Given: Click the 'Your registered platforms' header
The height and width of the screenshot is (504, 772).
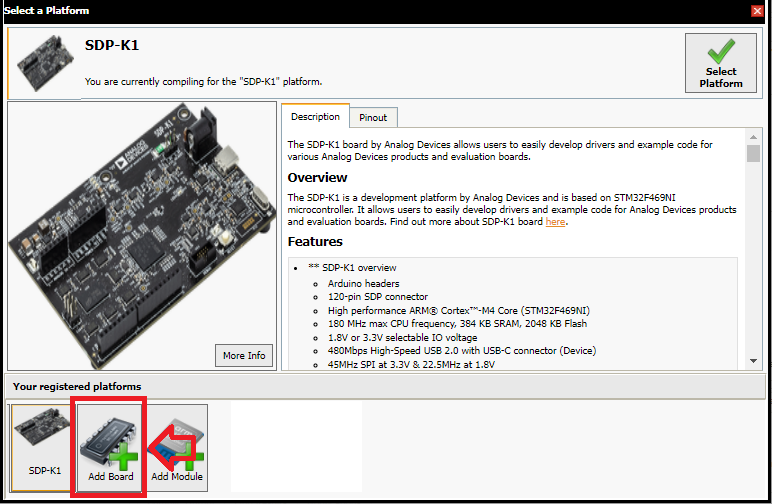Looking at the screenshot, I should (77, 387).
